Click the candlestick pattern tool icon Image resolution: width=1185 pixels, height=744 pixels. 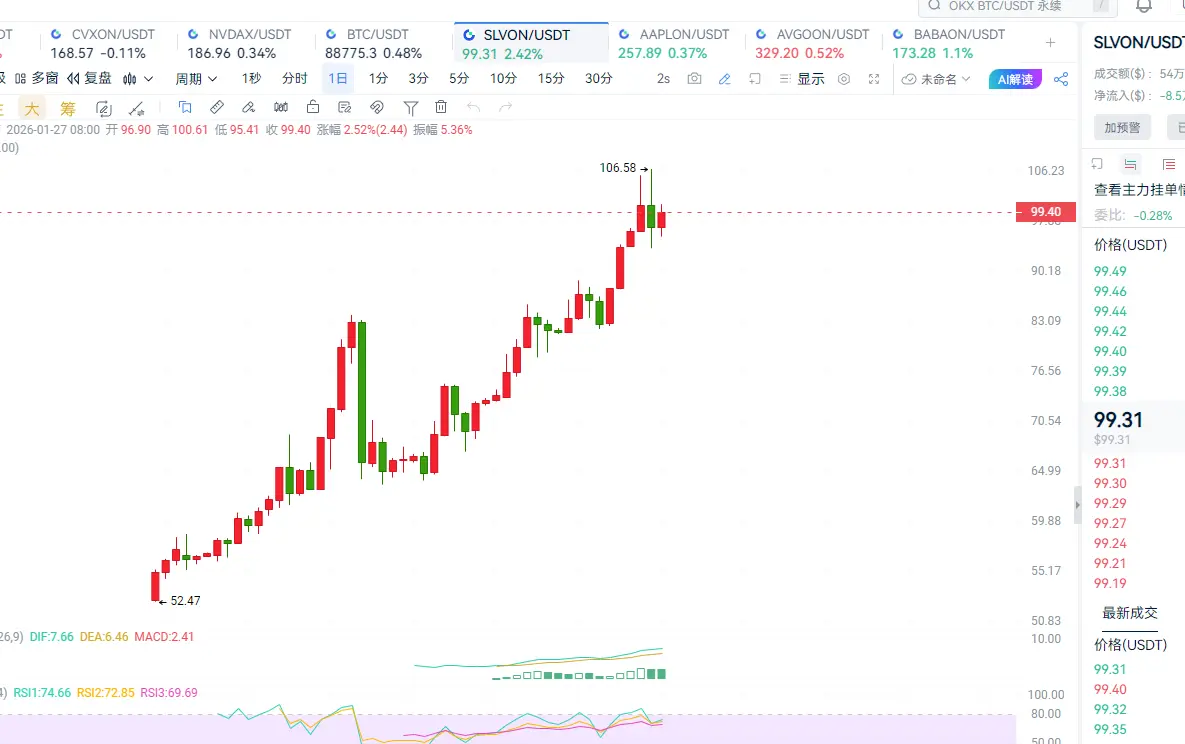pos(281,107)
